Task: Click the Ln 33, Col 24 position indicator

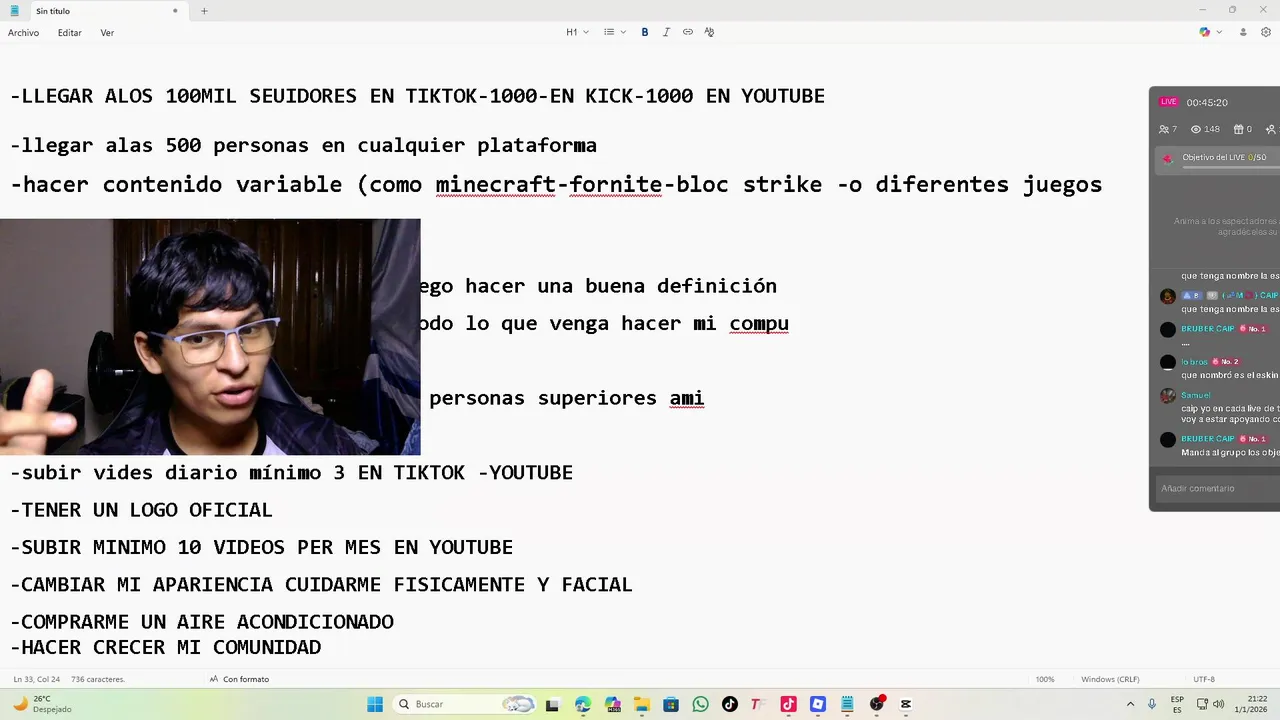Action: [36, 679]
